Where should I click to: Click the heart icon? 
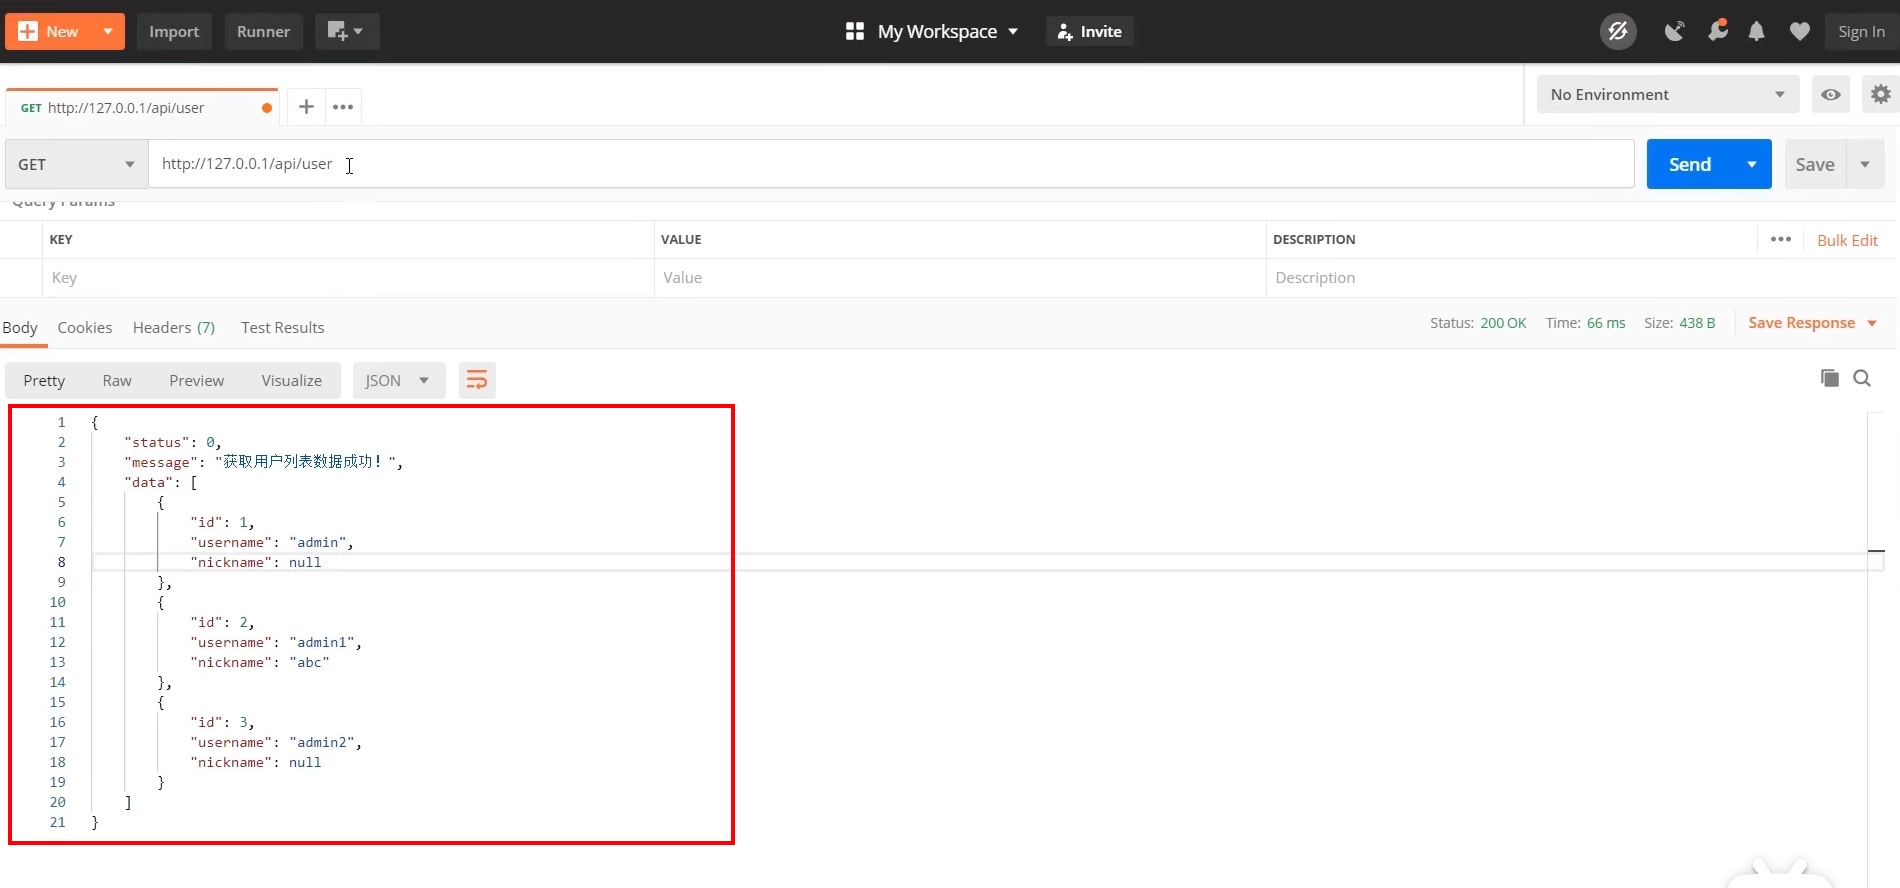click(x=1799, y=32)
